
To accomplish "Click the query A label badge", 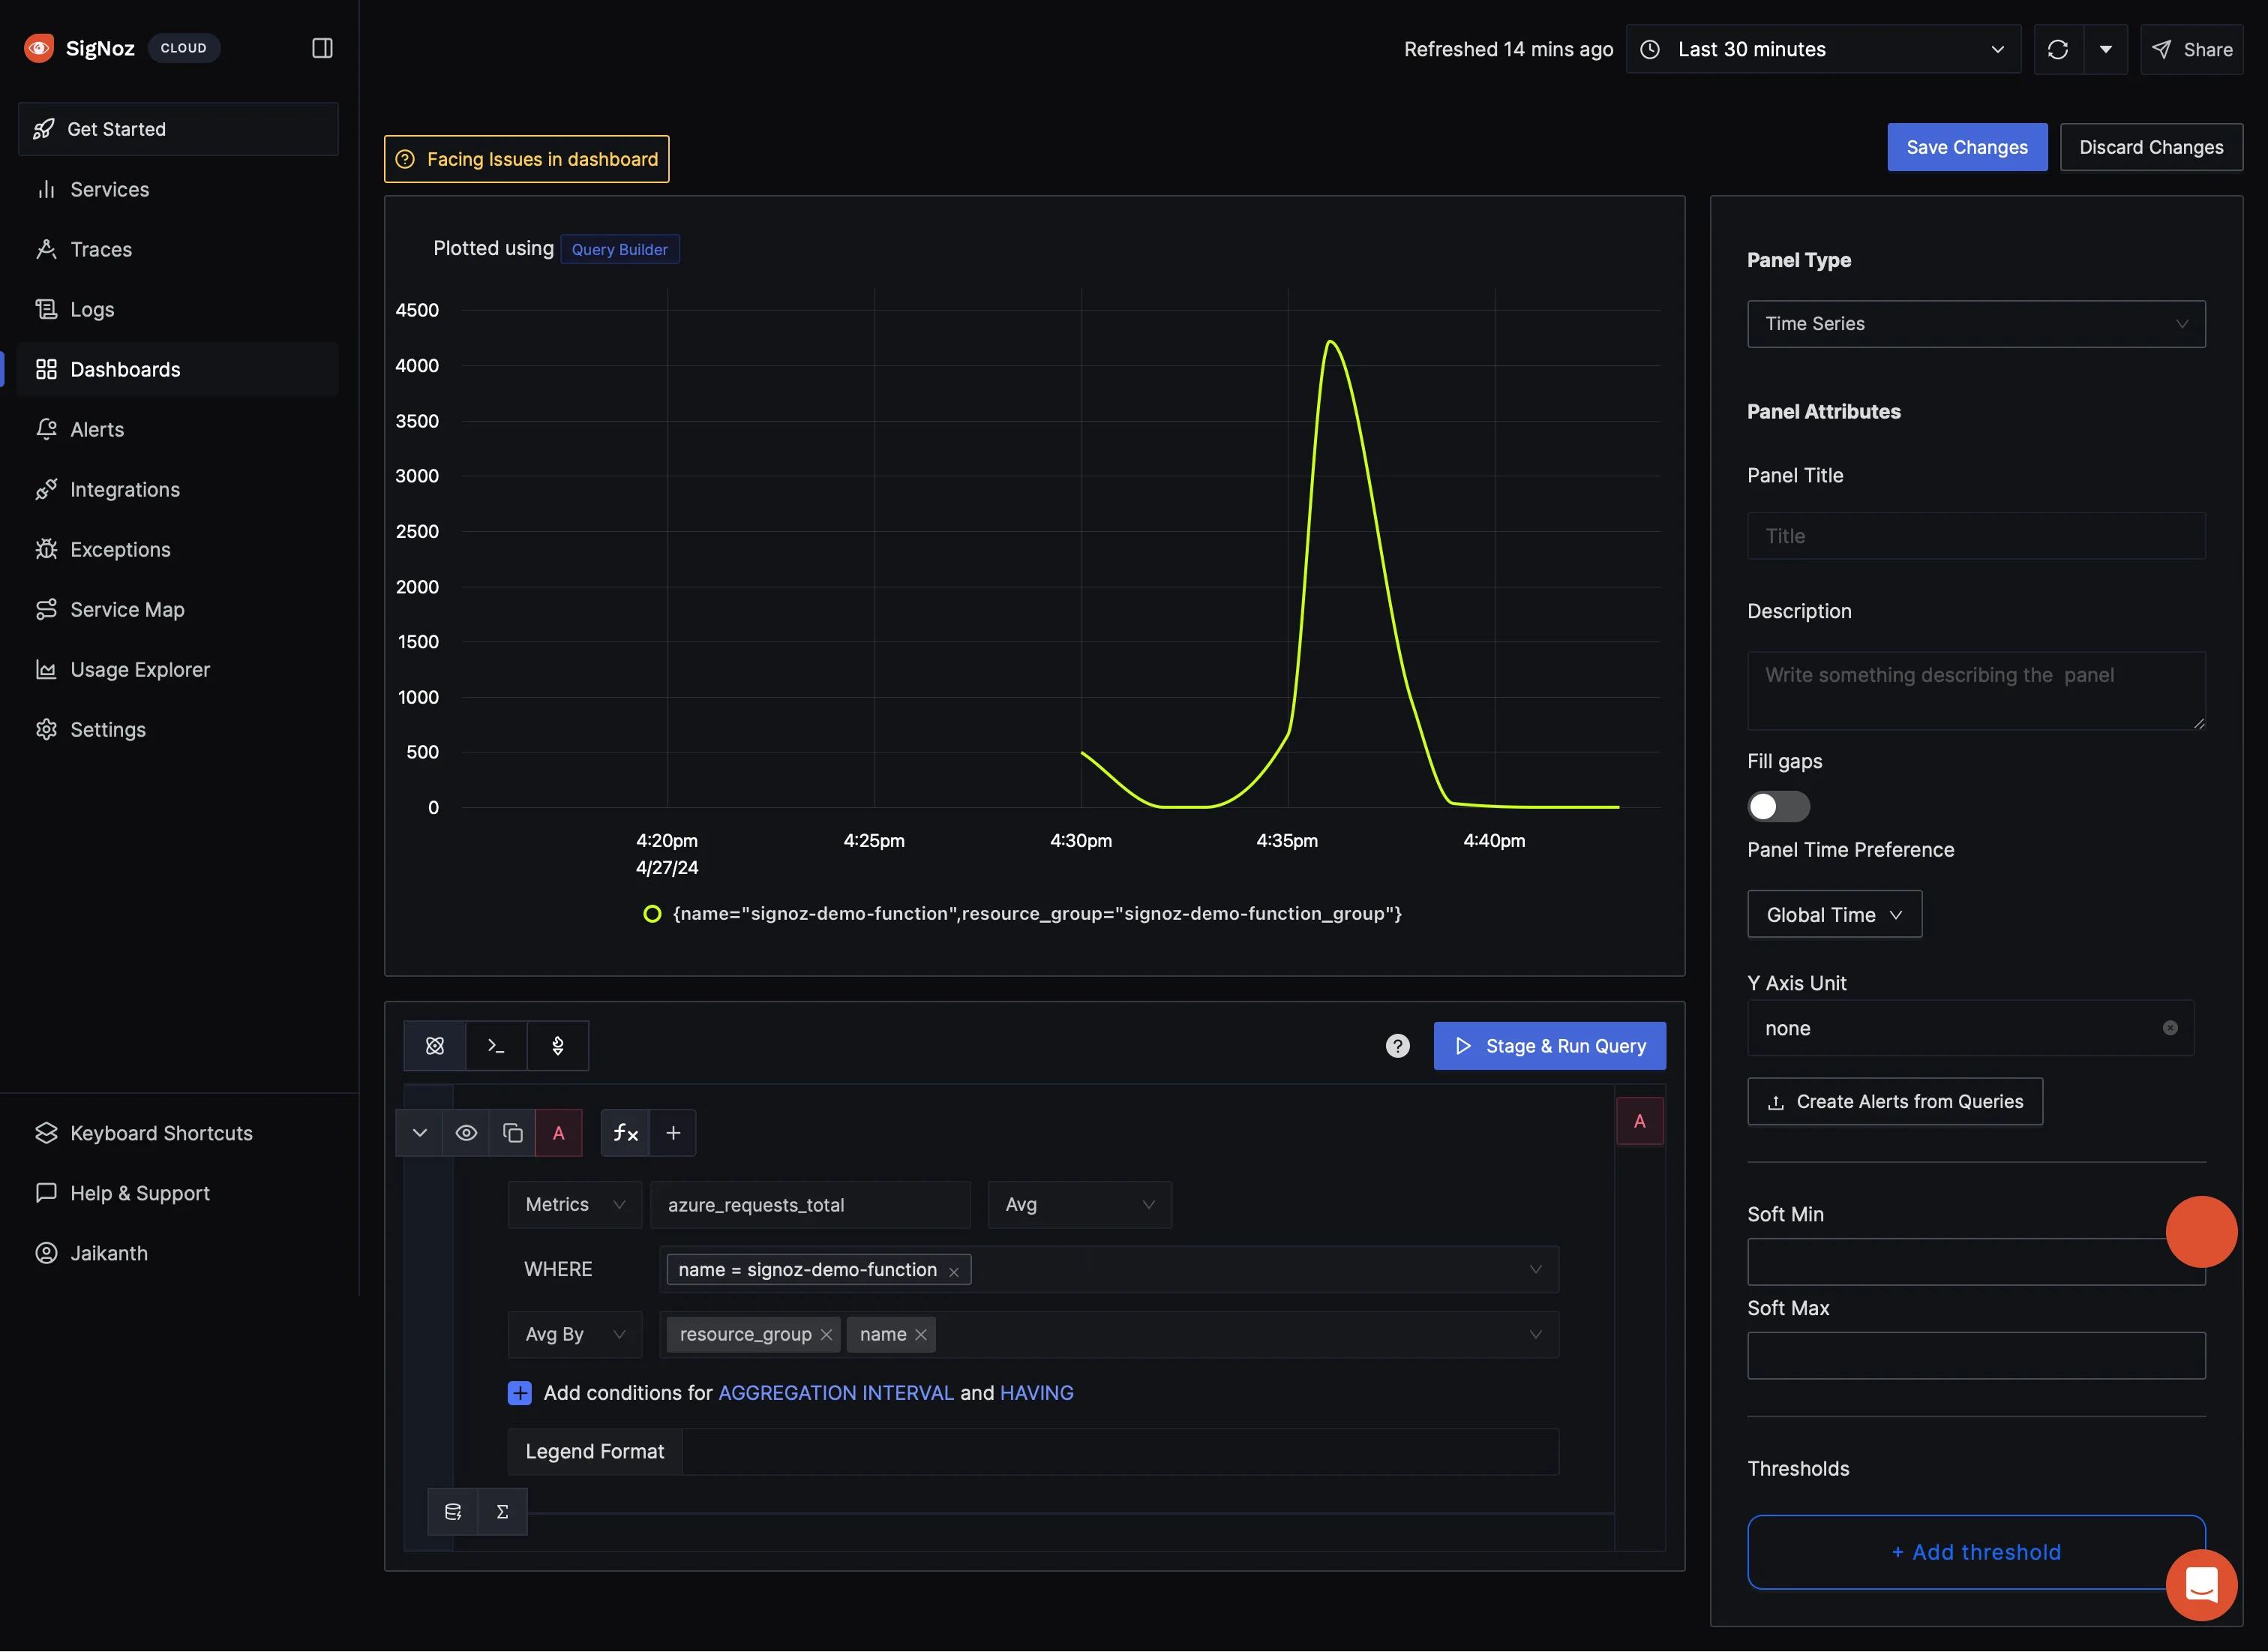I will 559,1133.
